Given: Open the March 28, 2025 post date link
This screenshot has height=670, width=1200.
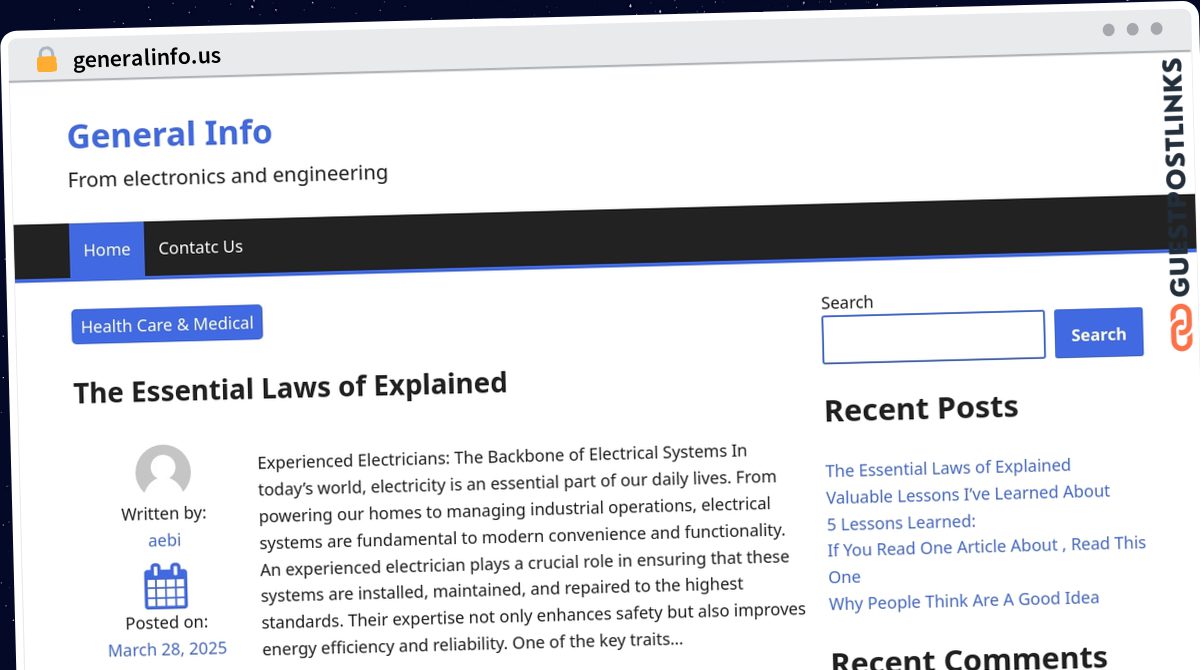Looking at the screenshot, I should coord(168,649).
